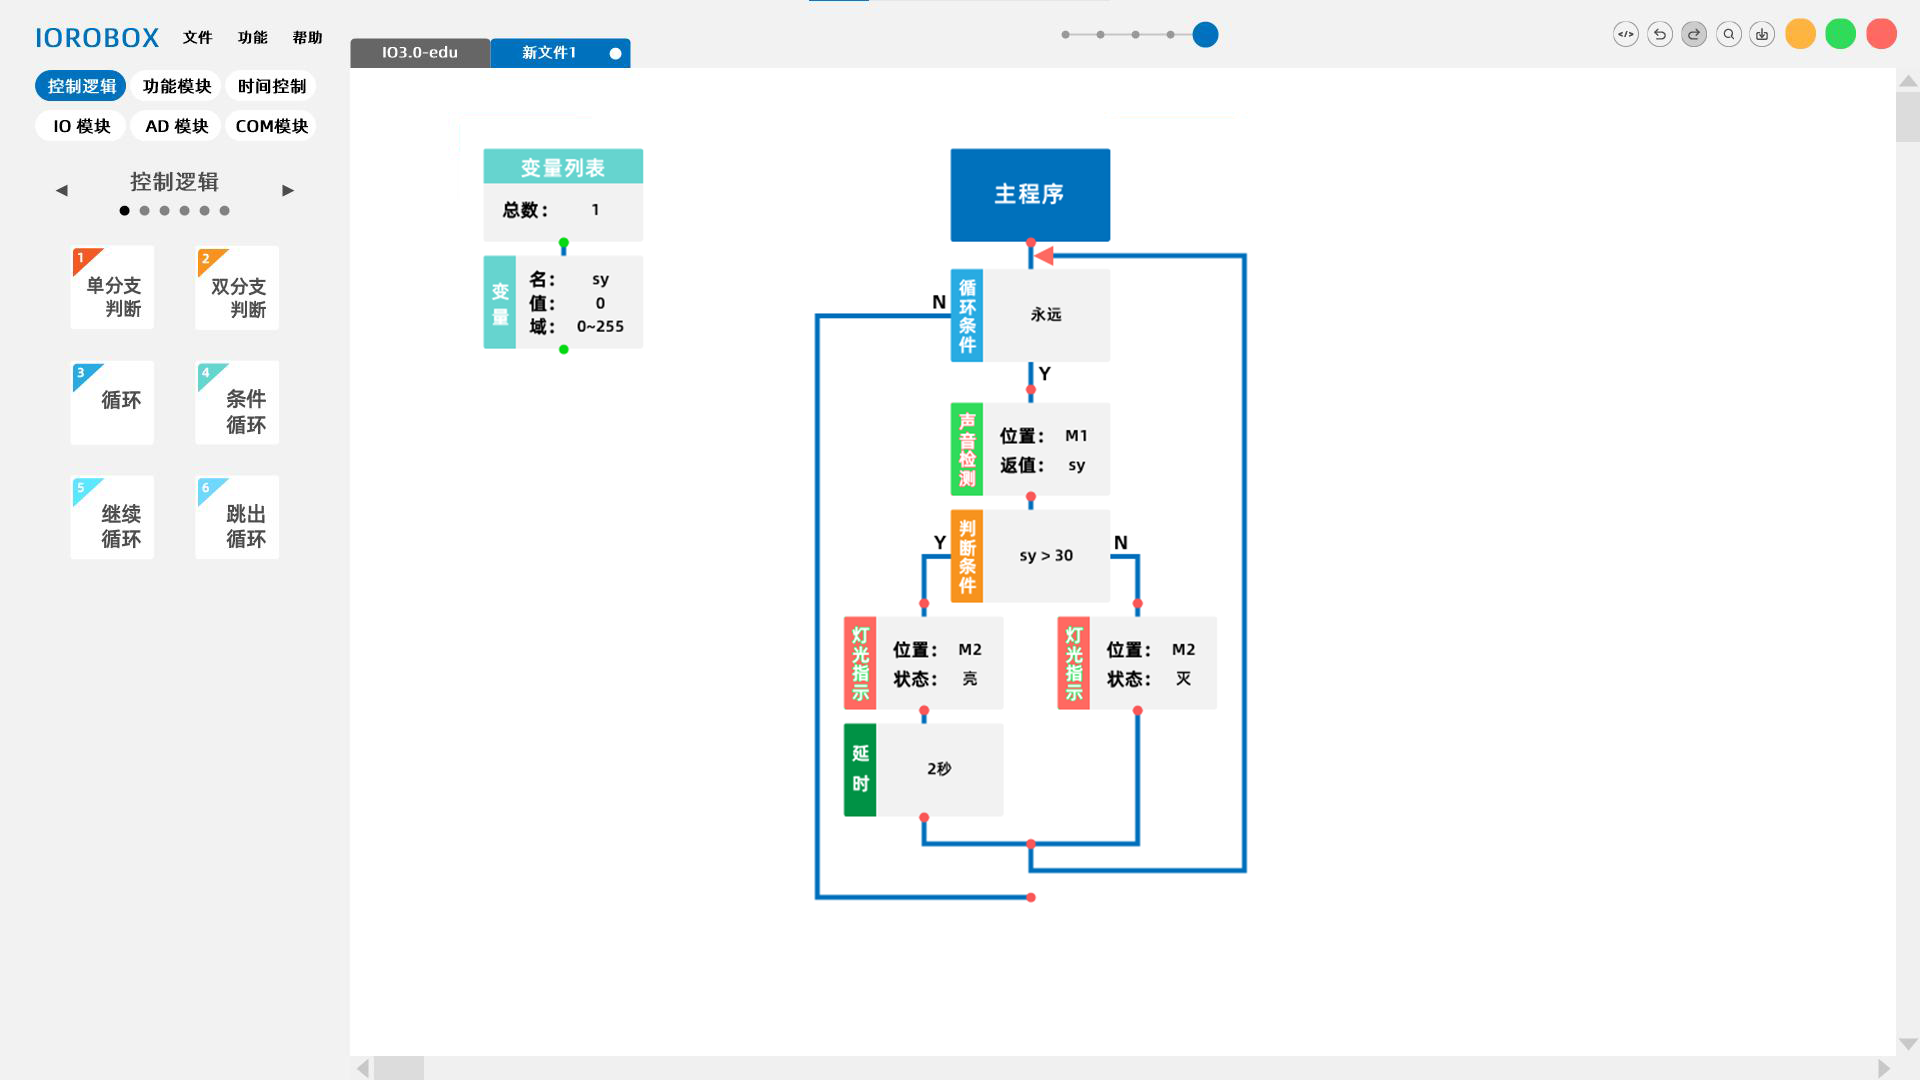Screen dimensions: 1920x1080
Task: Toggle the red stop circle button
Action: [1882, 34]
